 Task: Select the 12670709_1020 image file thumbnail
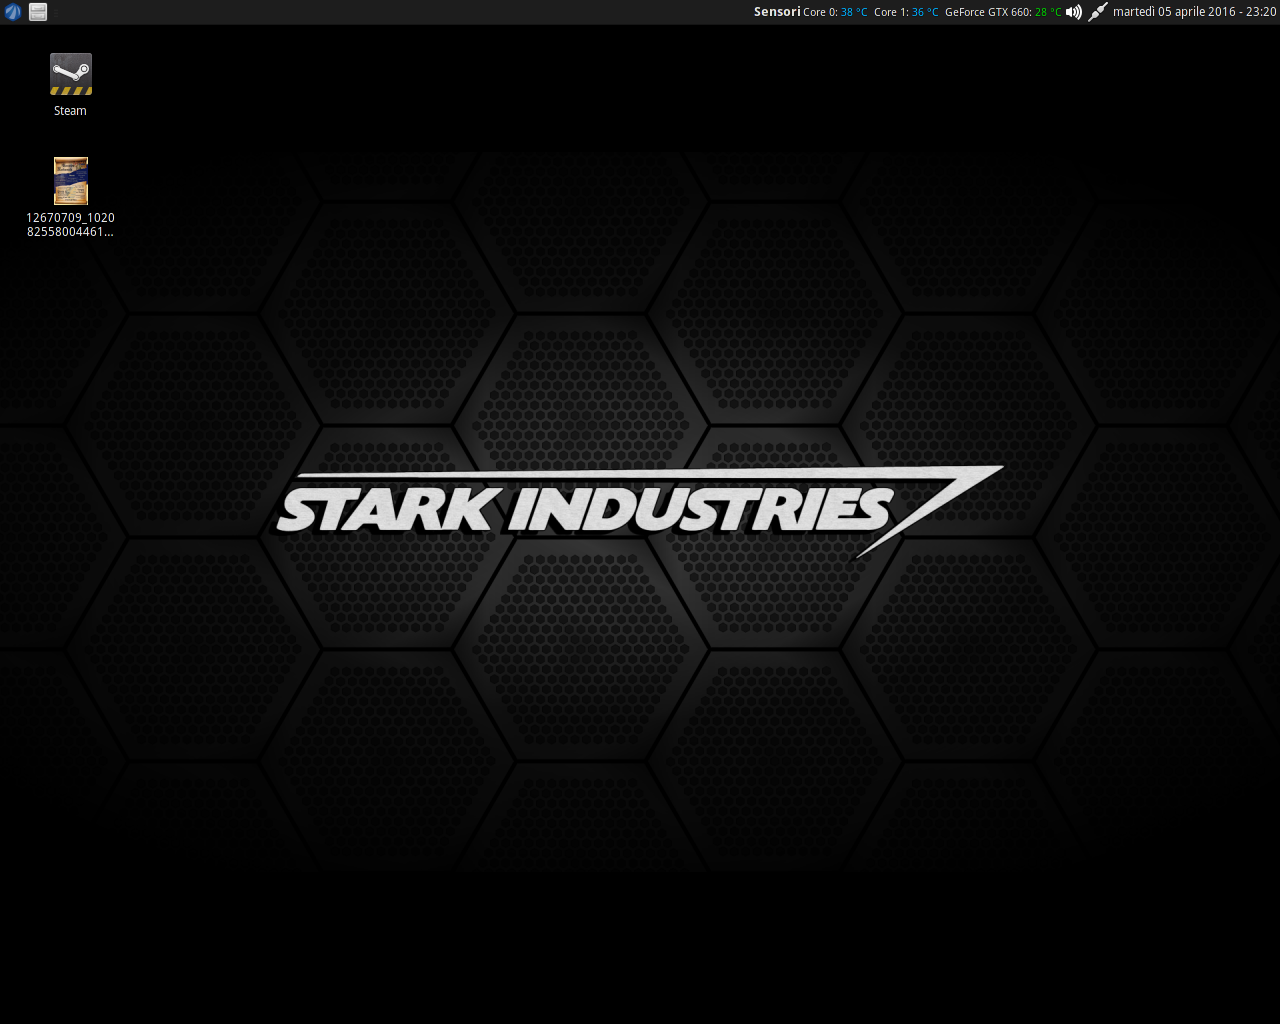tap(70, 181)
